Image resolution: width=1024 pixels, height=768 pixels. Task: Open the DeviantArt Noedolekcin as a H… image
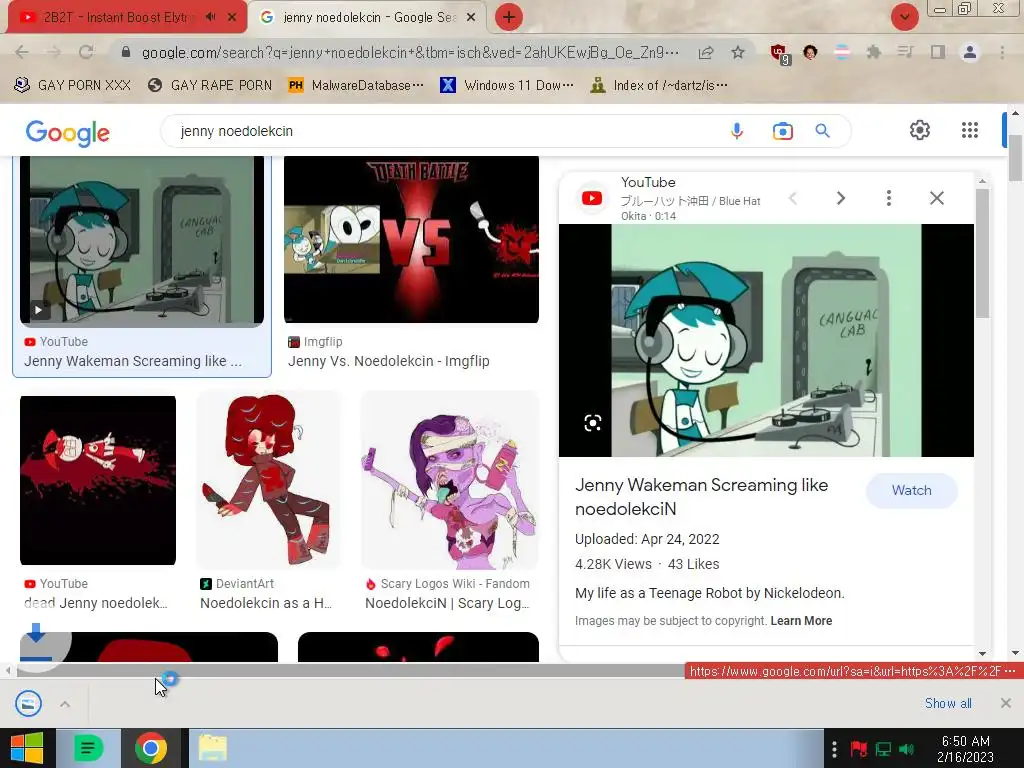(x=268, y=481)
